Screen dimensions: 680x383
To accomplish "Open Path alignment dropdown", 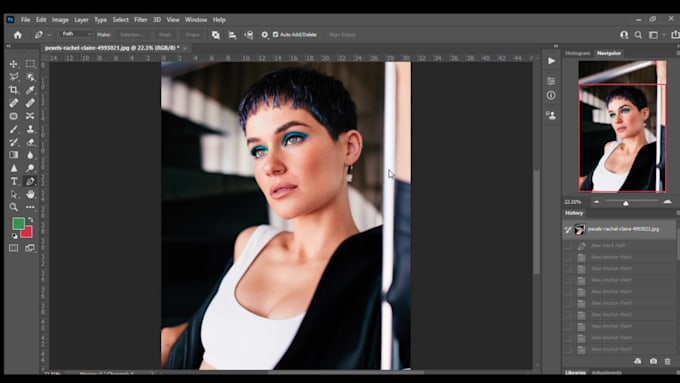I will [x=232, y=35].
